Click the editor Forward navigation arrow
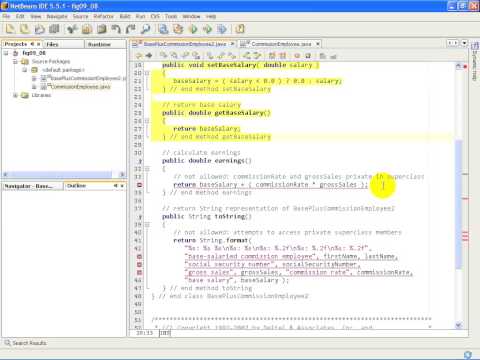The width and height of the screenshot is (480, 360). pos(149,56)
